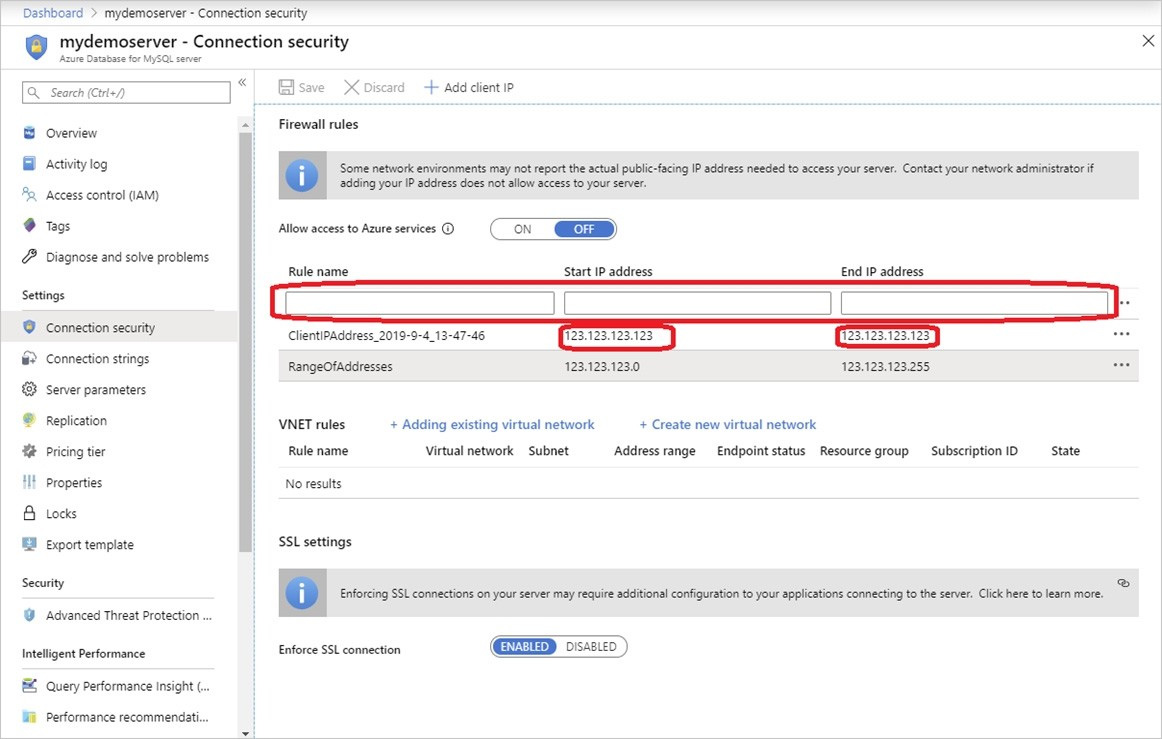Open Pricing tier menu item
This screenshot has width=1162, height=739.
tap(76, 452)
